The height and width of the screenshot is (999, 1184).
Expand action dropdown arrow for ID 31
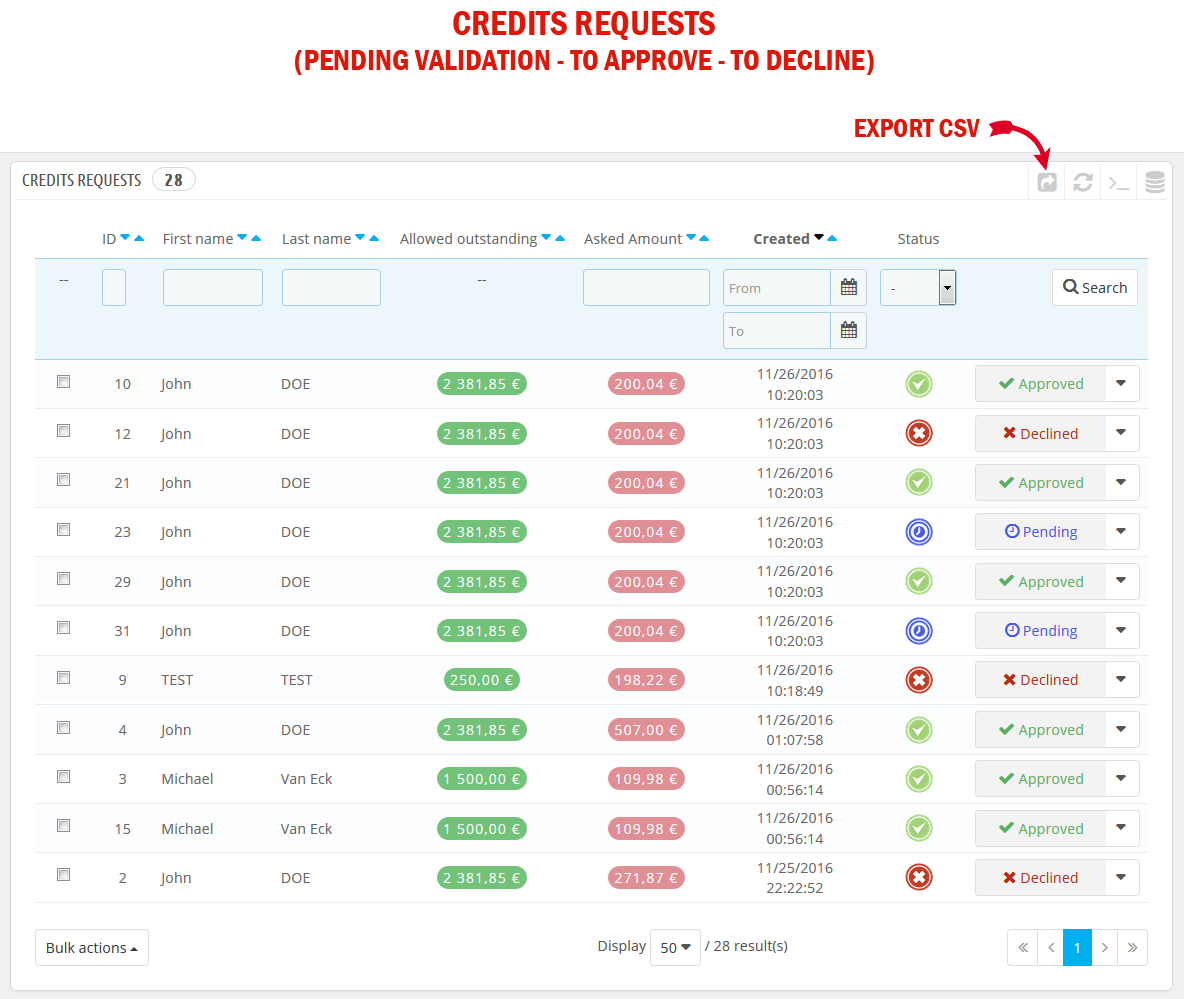[x=1121, y=630]
